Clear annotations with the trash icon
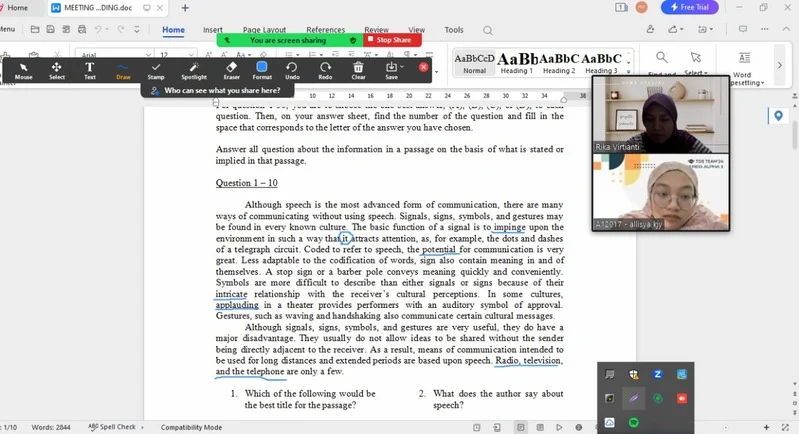This screenshot has height=434, width=799. [x=358, y=70]
